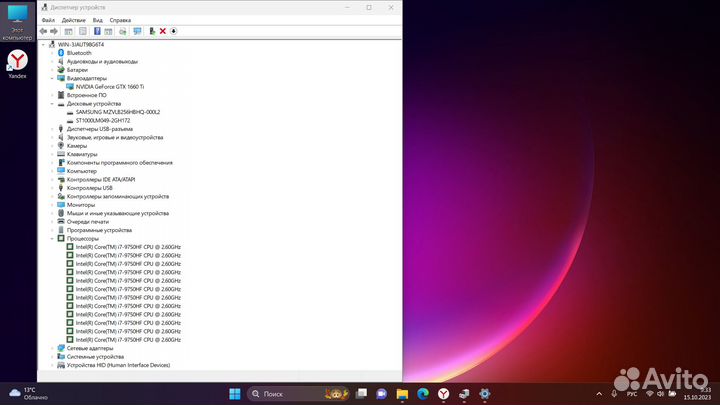Select Этот компьютер desktop icon

point(17,23)
